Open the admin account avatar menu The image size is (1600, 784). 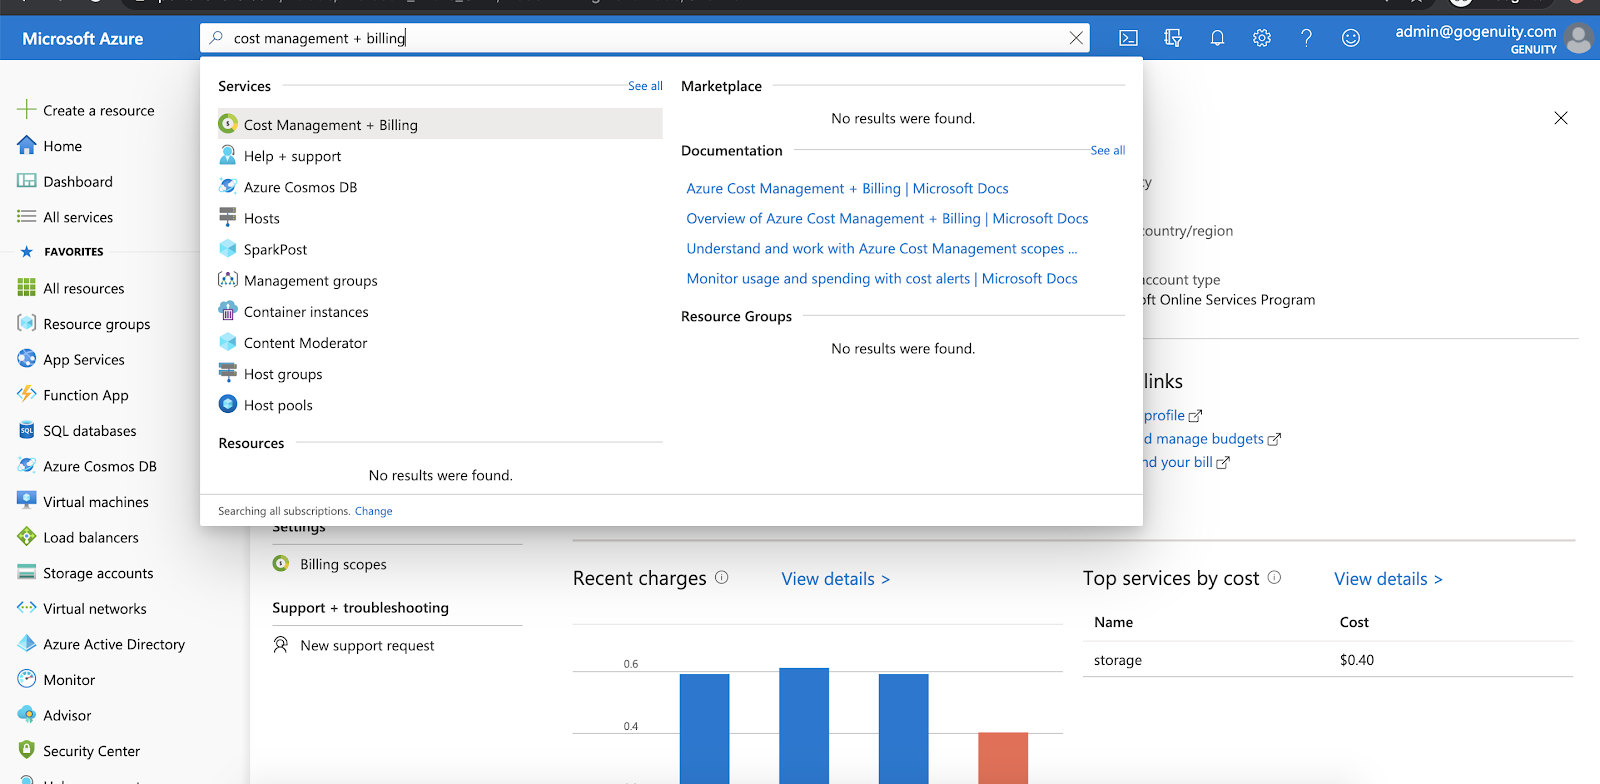(x=1579, y=38)
